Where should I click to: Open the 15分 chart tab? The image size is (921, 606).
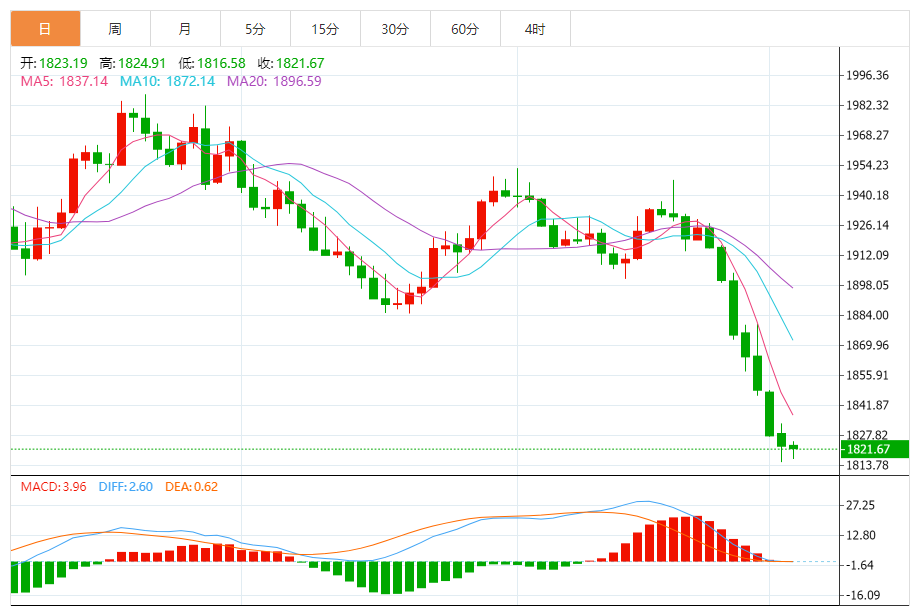[x=325, y=29]
